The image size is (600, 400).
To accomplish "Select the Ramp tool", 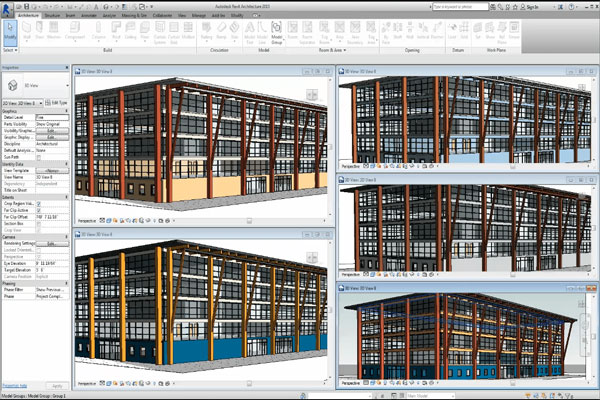I will pos(221,31).
